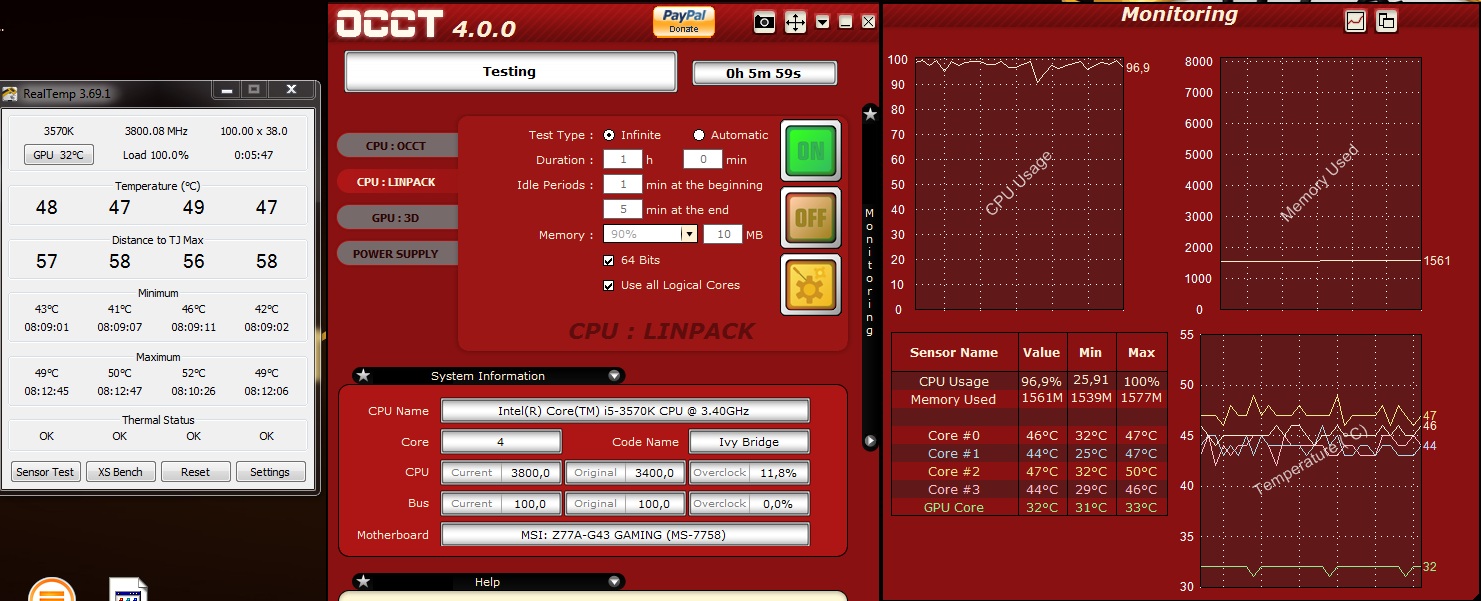Screen dimensions: 1481x601
Task: Click the Code Name Ivy Bridge field
Action: [x=749, y=442]
